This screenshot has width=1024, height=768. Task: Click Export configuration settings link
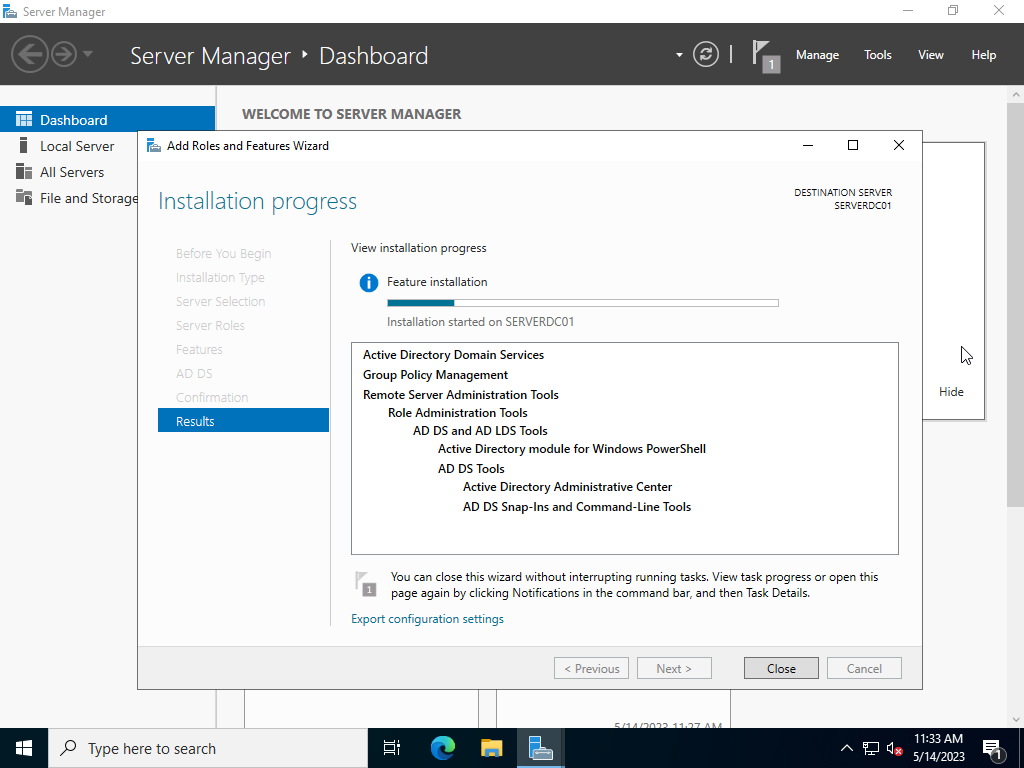pos(427,619)
